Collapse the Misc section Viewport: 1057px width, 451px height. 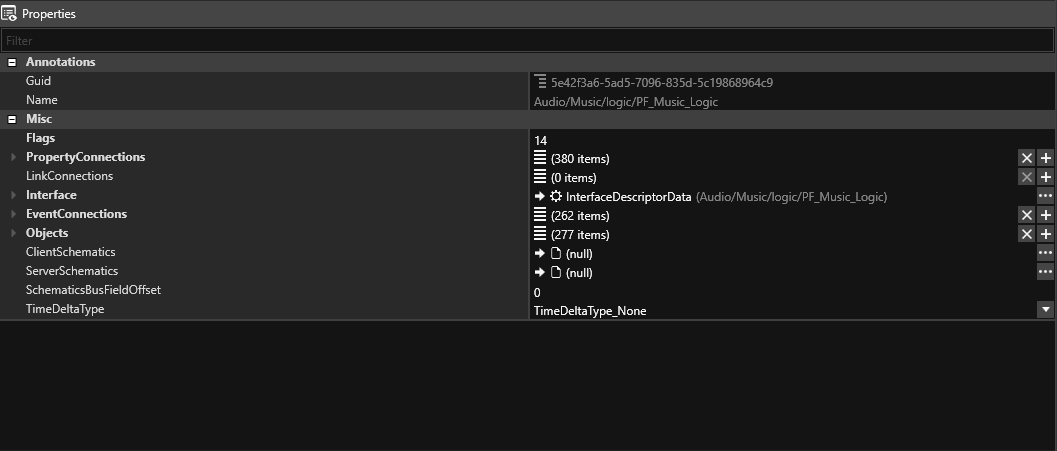tap(12, 119)
